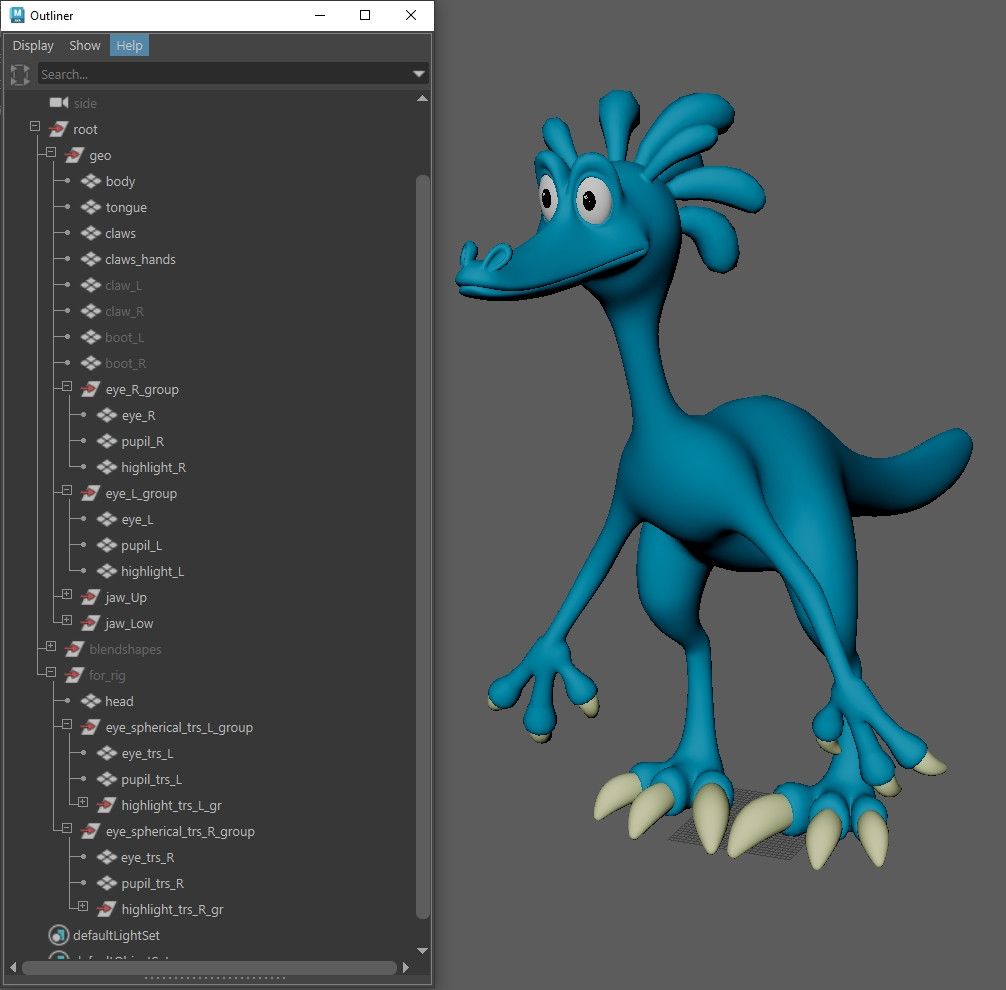Viewport: 1006px width, 990px height.
Task: Collapse the geo group
Action: [50, 152]
